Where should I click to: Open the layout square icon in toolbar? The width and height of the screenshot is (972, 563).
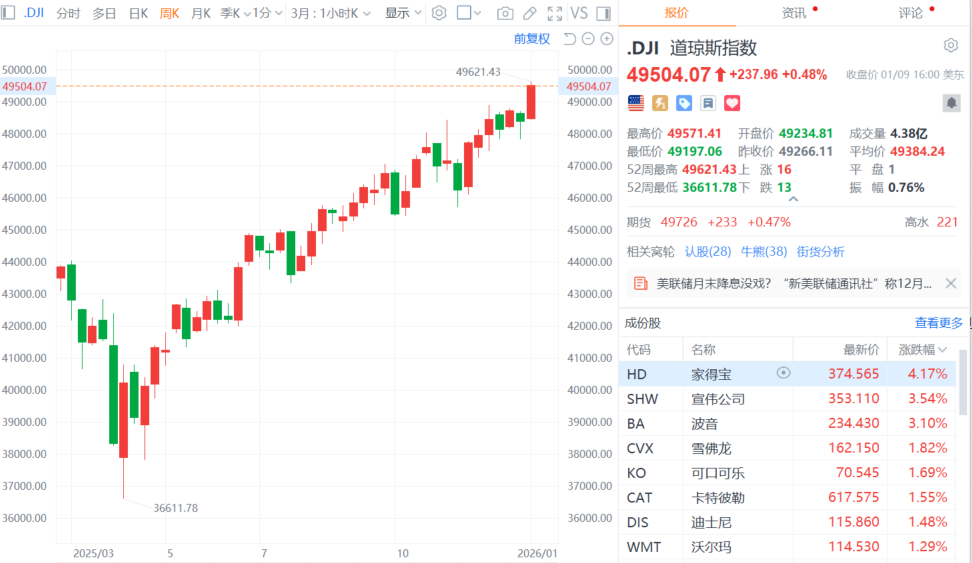coord(464,12)
